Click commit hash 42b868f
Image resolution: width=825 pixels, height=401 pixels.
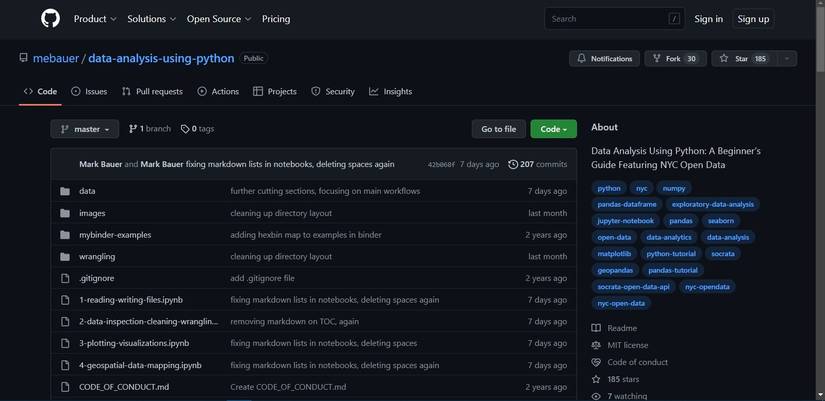(441, 165)
